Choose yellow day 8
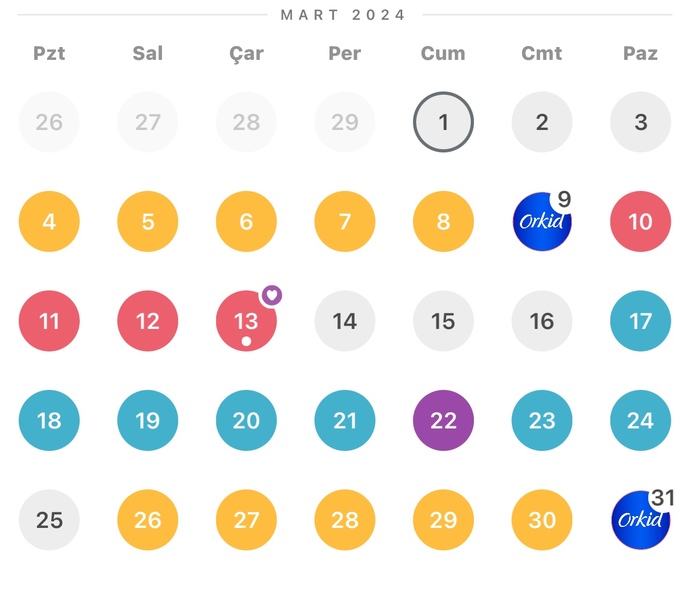 point(444,221)
